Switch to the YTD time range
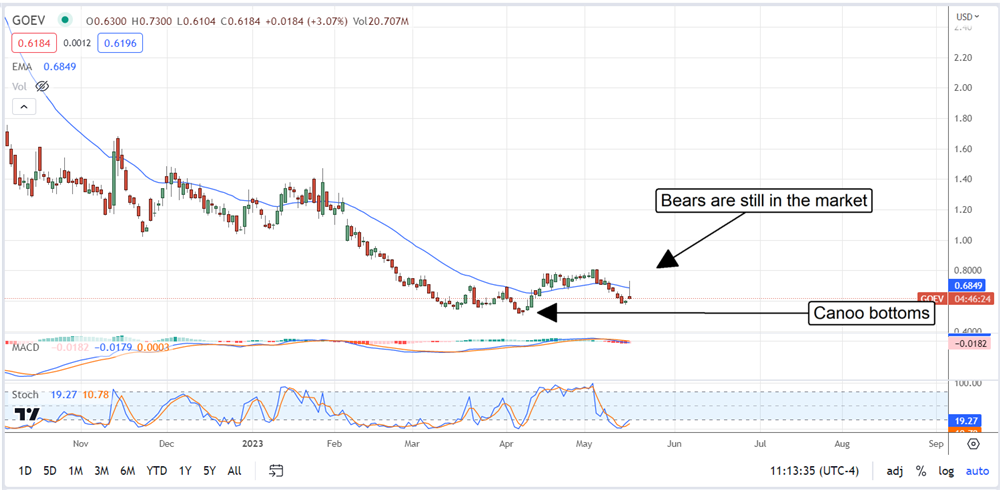 click(156, 470)
